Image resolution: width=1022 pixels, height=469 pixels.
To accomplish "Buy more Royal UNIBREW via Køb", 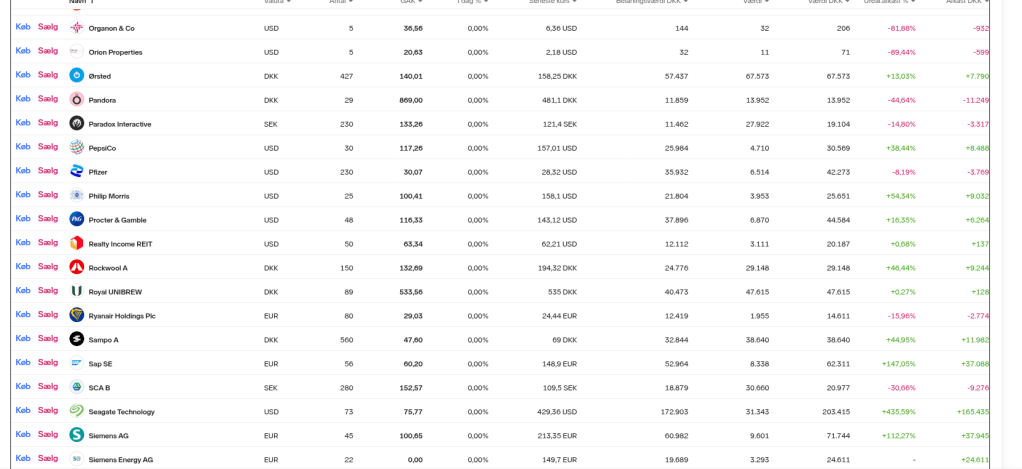I will 23,291.
